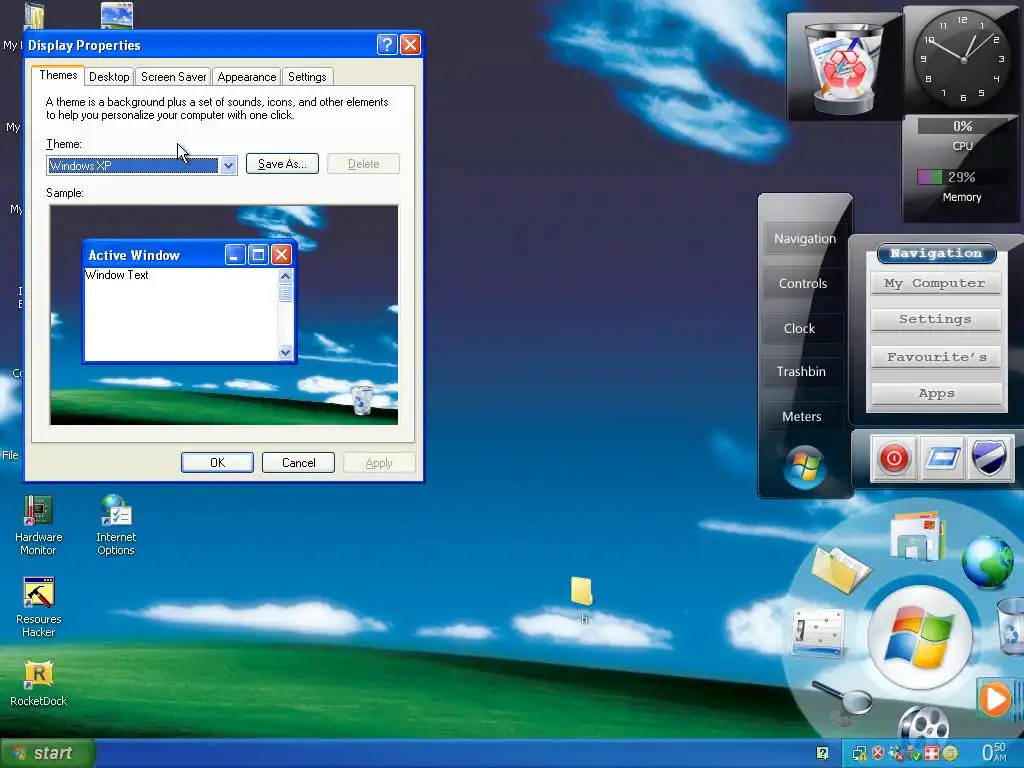Screen dimensions: 1024x768
Task: Expand the Theme dropdown arrow
Action: 228,165
